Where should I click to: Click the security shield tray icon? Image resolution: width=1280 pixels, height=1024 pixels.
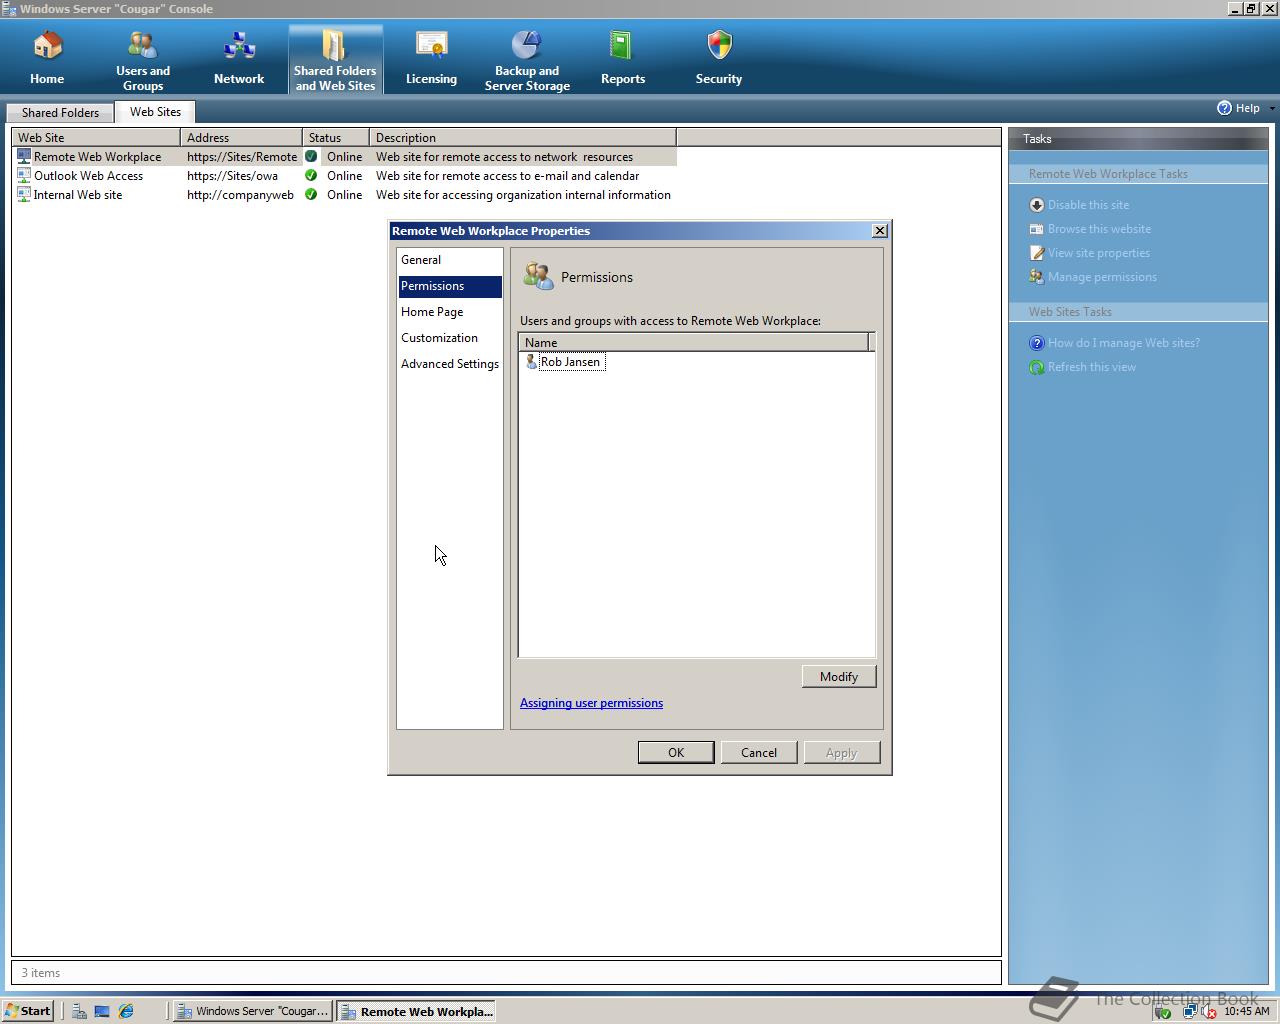coord(1163,1012)
